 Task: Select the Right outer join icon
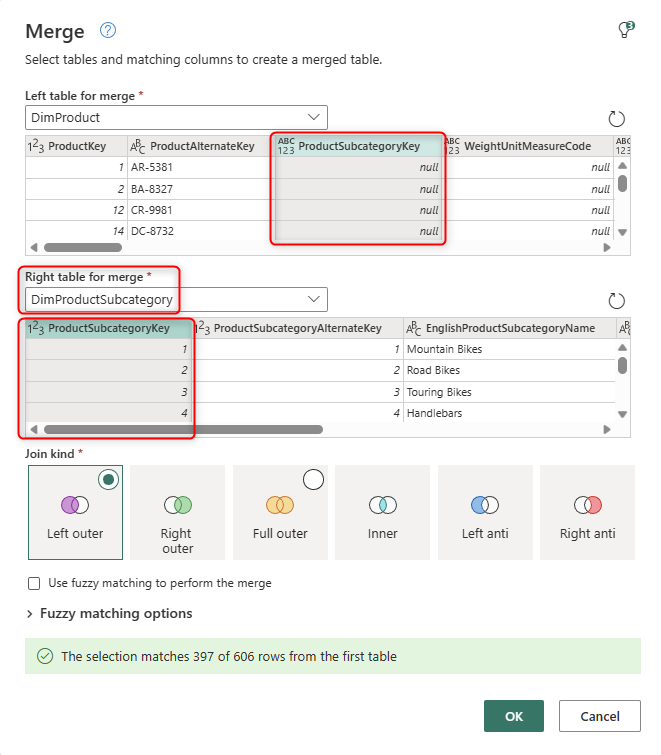tap(177, 505)
